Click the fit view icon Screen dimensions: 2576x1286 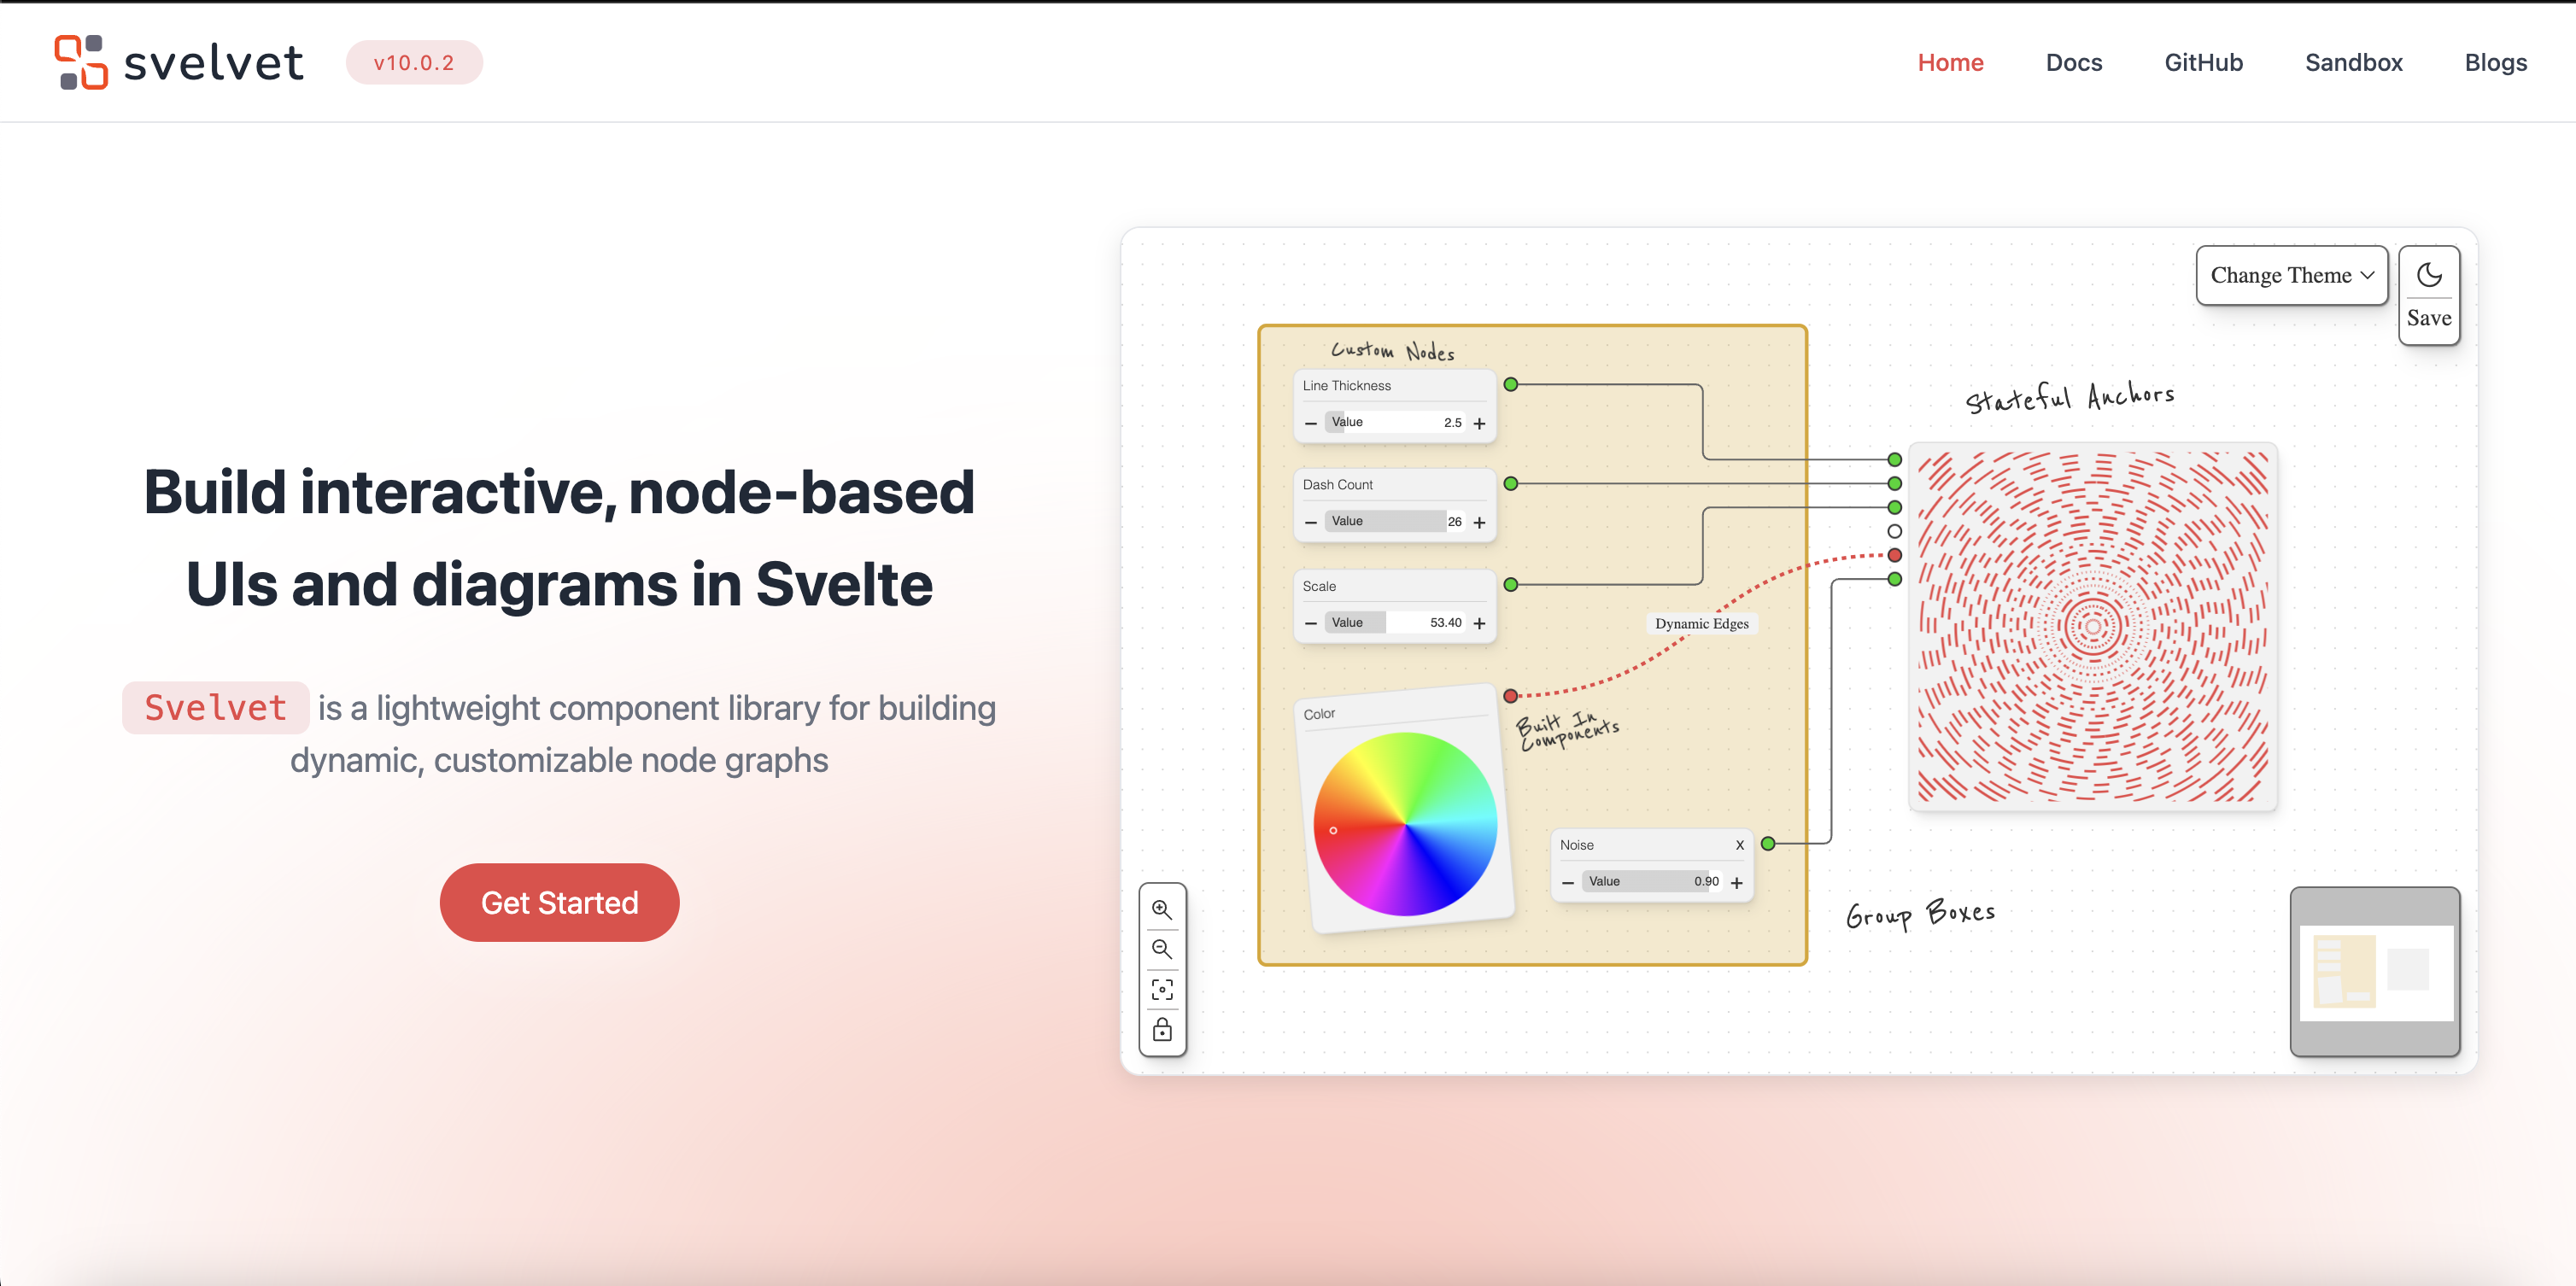1162,989
